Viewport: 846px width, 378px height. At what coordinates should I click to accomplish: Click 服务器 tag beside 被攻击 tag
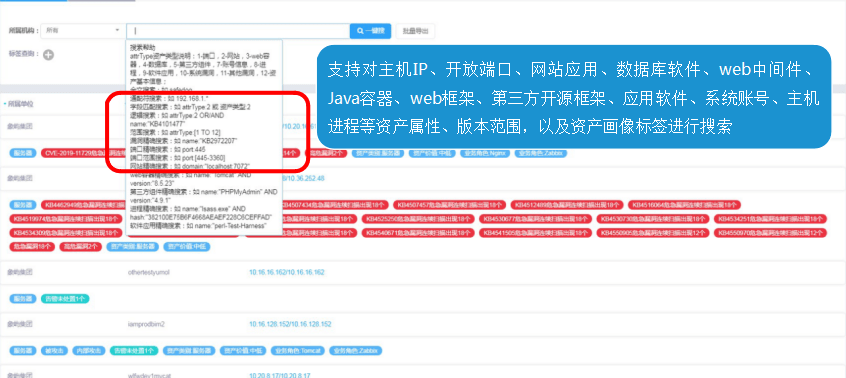(x=23, y=351)
